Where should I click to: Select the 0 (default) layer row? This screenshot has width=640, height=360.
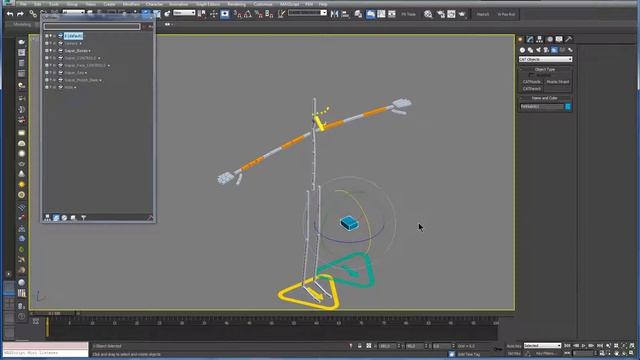point(73,36)
